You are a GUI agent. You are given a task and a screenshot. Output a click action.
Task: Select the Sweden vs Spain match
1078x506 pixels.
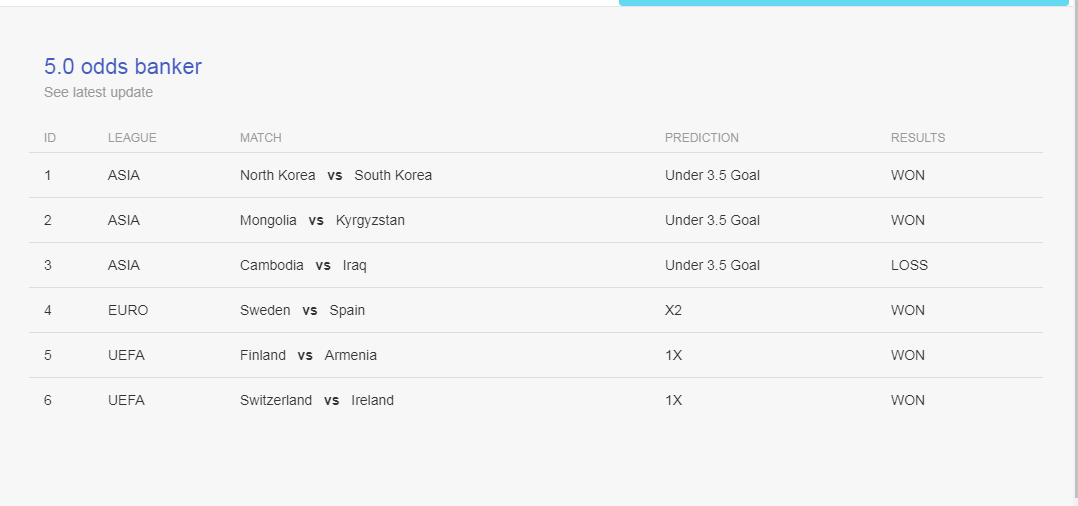pyautogui.click(x=302, y=310)
